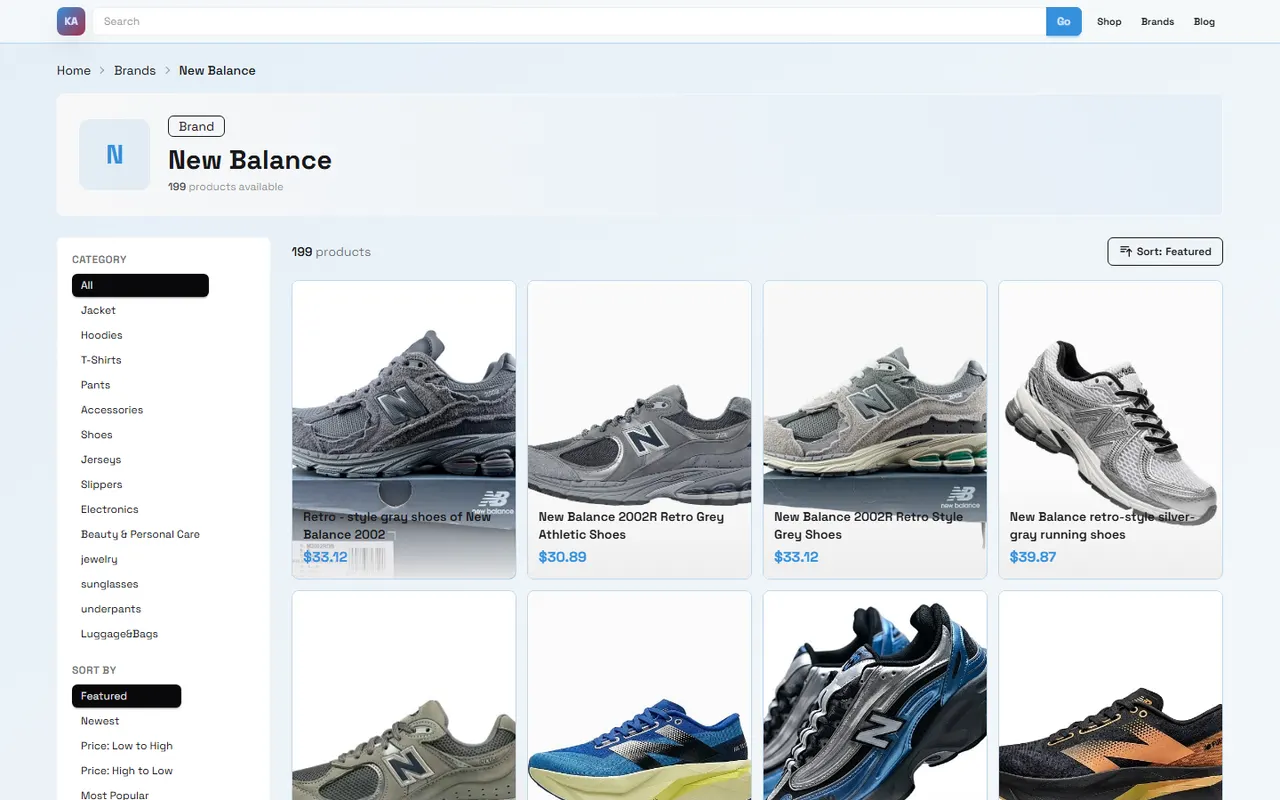
Task: Filter by Accessories category
Action: tap(112, 410)
